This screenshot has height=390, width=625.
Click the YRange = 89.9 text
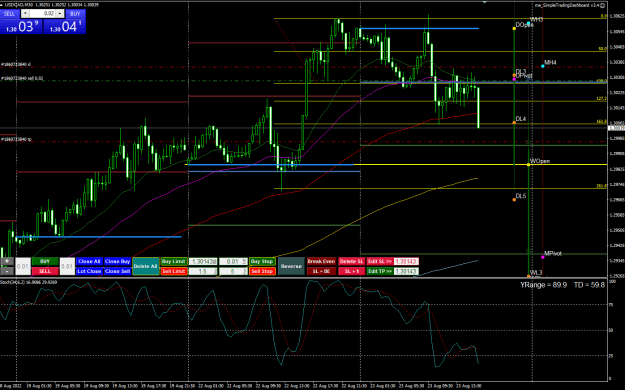click(543, 285)
